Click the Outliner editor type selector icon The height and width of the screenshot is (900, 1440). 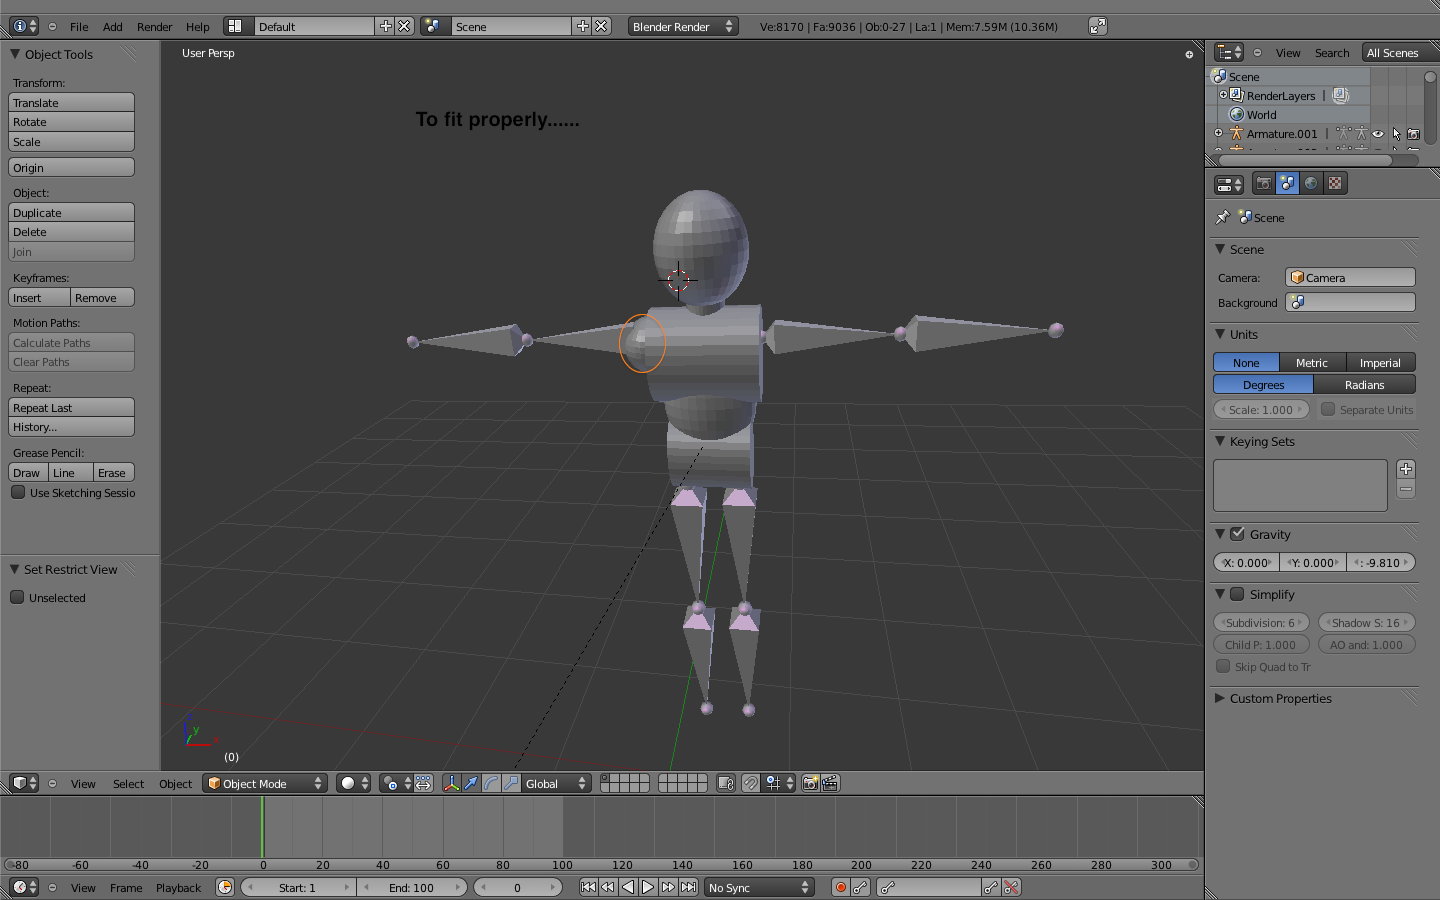[1224, 52]
